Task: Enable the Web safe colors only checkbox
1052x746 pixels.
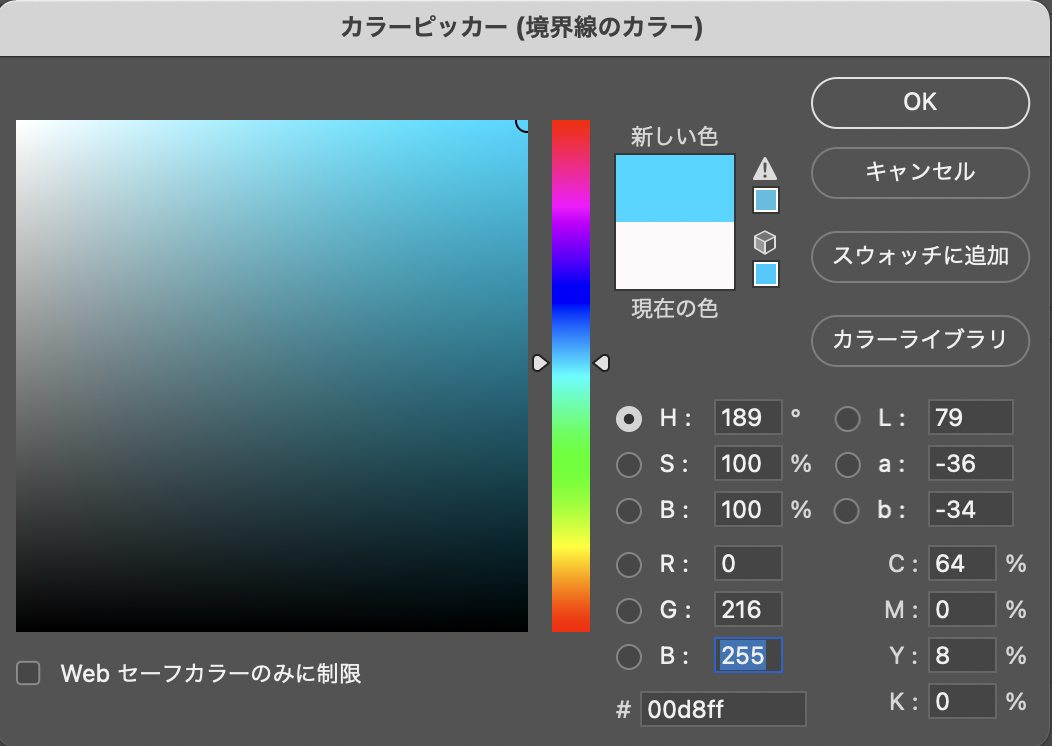Action: pos(29,674)
